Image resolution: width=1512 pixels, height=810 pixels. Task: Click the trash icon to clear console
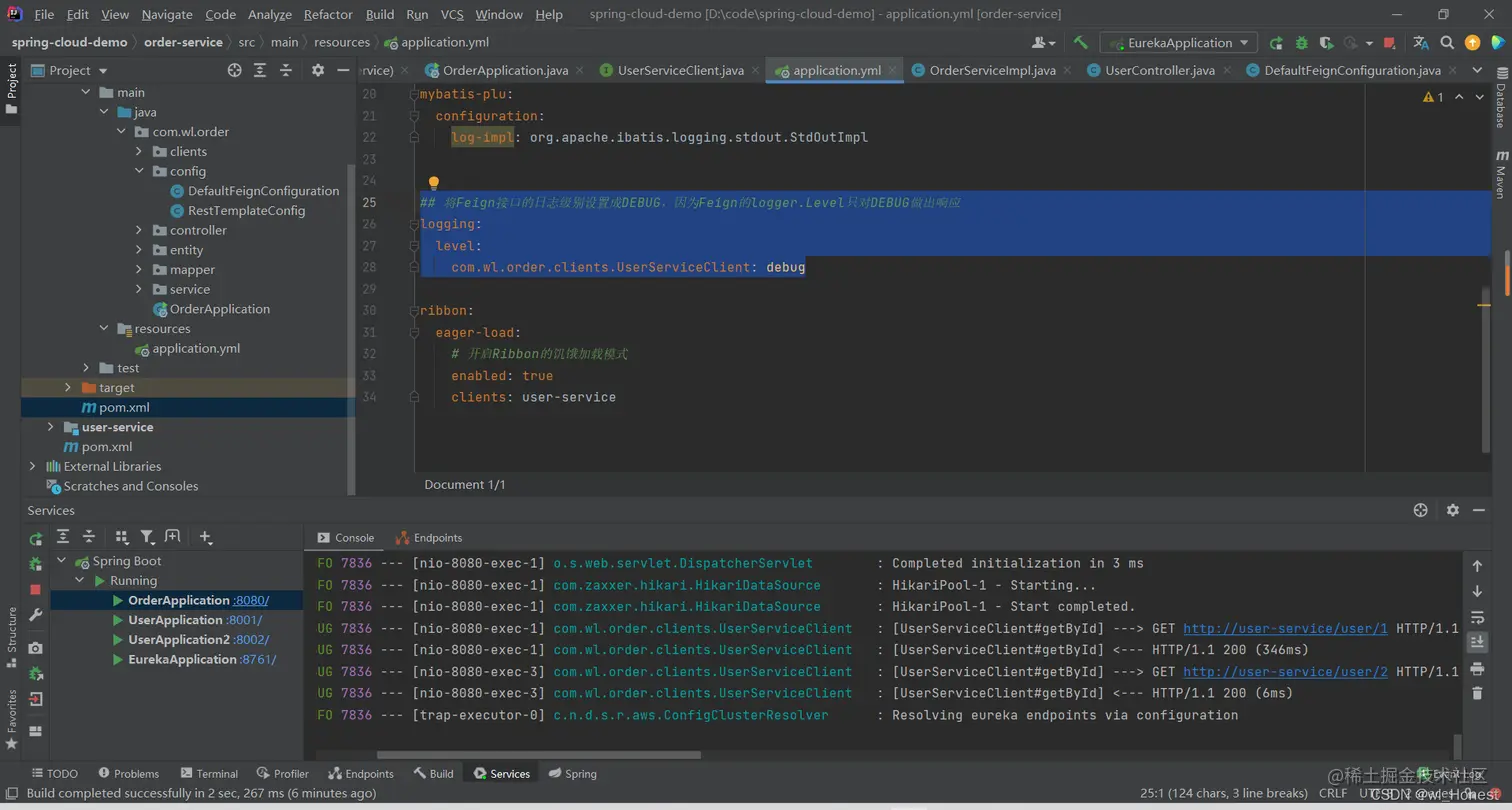pyautogui.click(x=1477, y=693)
